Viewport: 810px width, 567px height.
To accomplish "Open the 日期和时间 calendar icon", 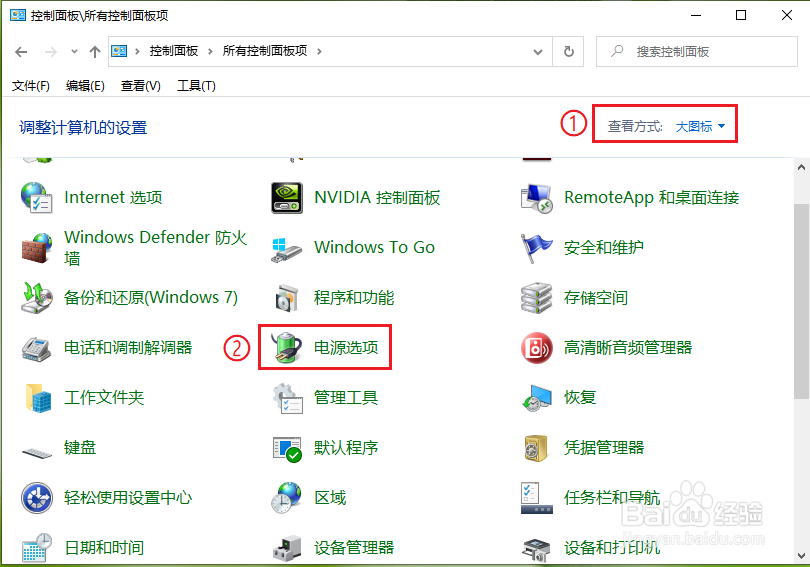I will click(37, 547).
